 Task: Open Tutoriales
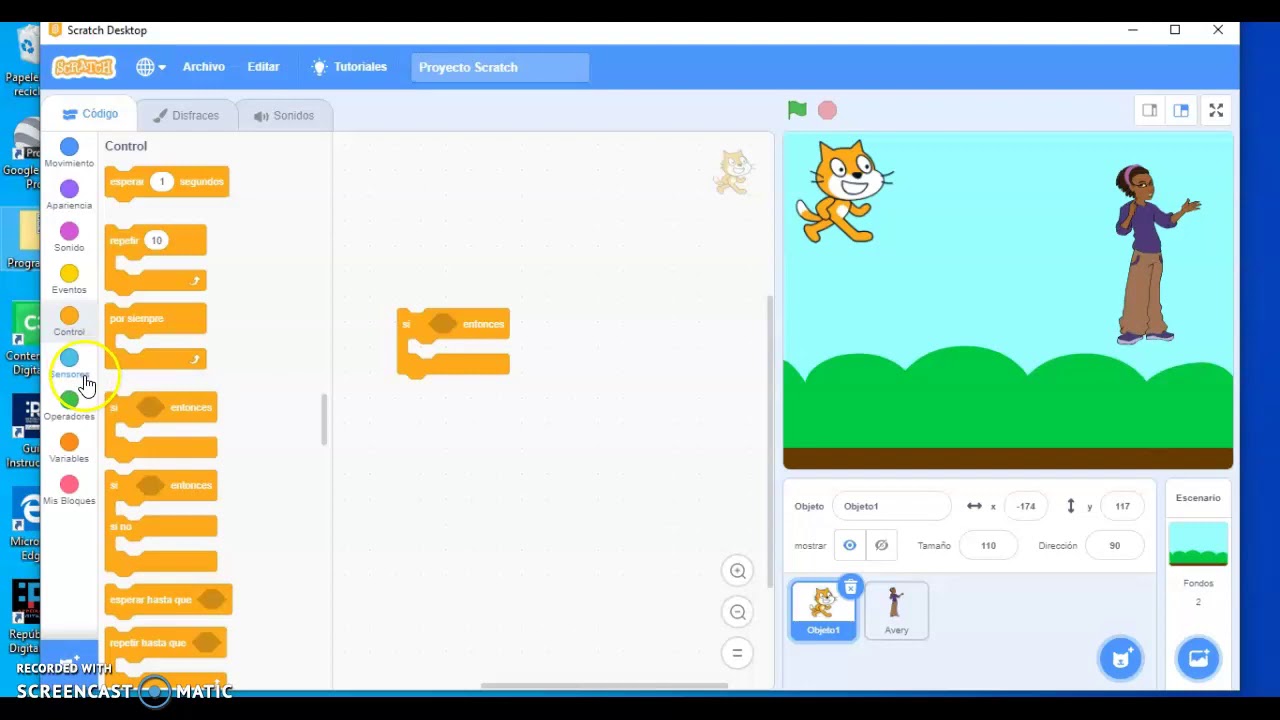tap(349, 67)
